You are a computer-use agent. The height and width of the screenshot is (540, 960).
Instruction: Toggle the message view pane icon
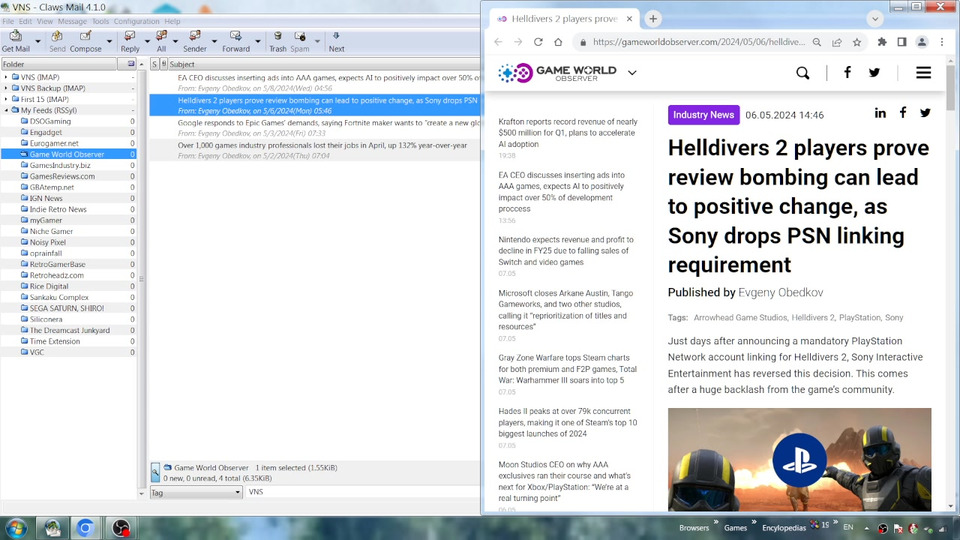click(156, 472)
